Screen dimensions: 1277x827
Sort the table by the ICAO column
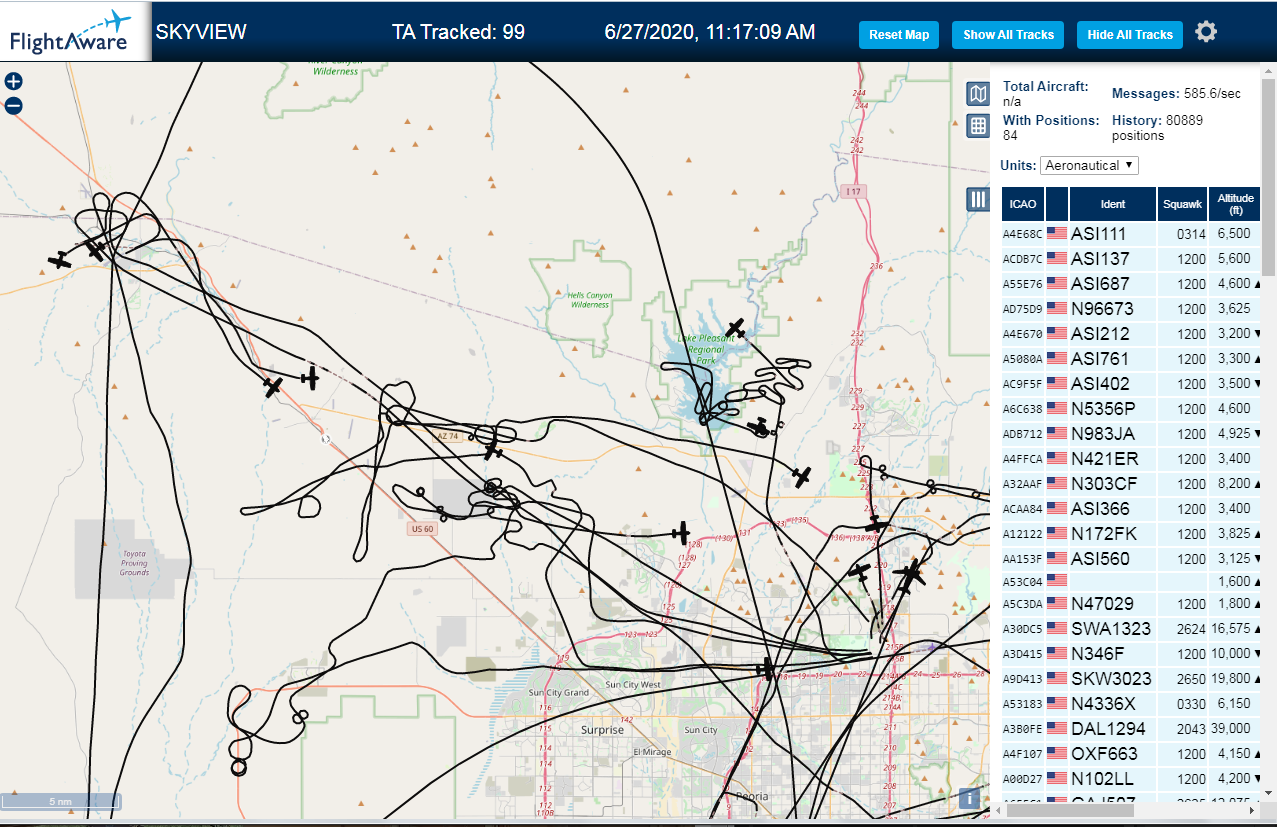[1023, 204]
